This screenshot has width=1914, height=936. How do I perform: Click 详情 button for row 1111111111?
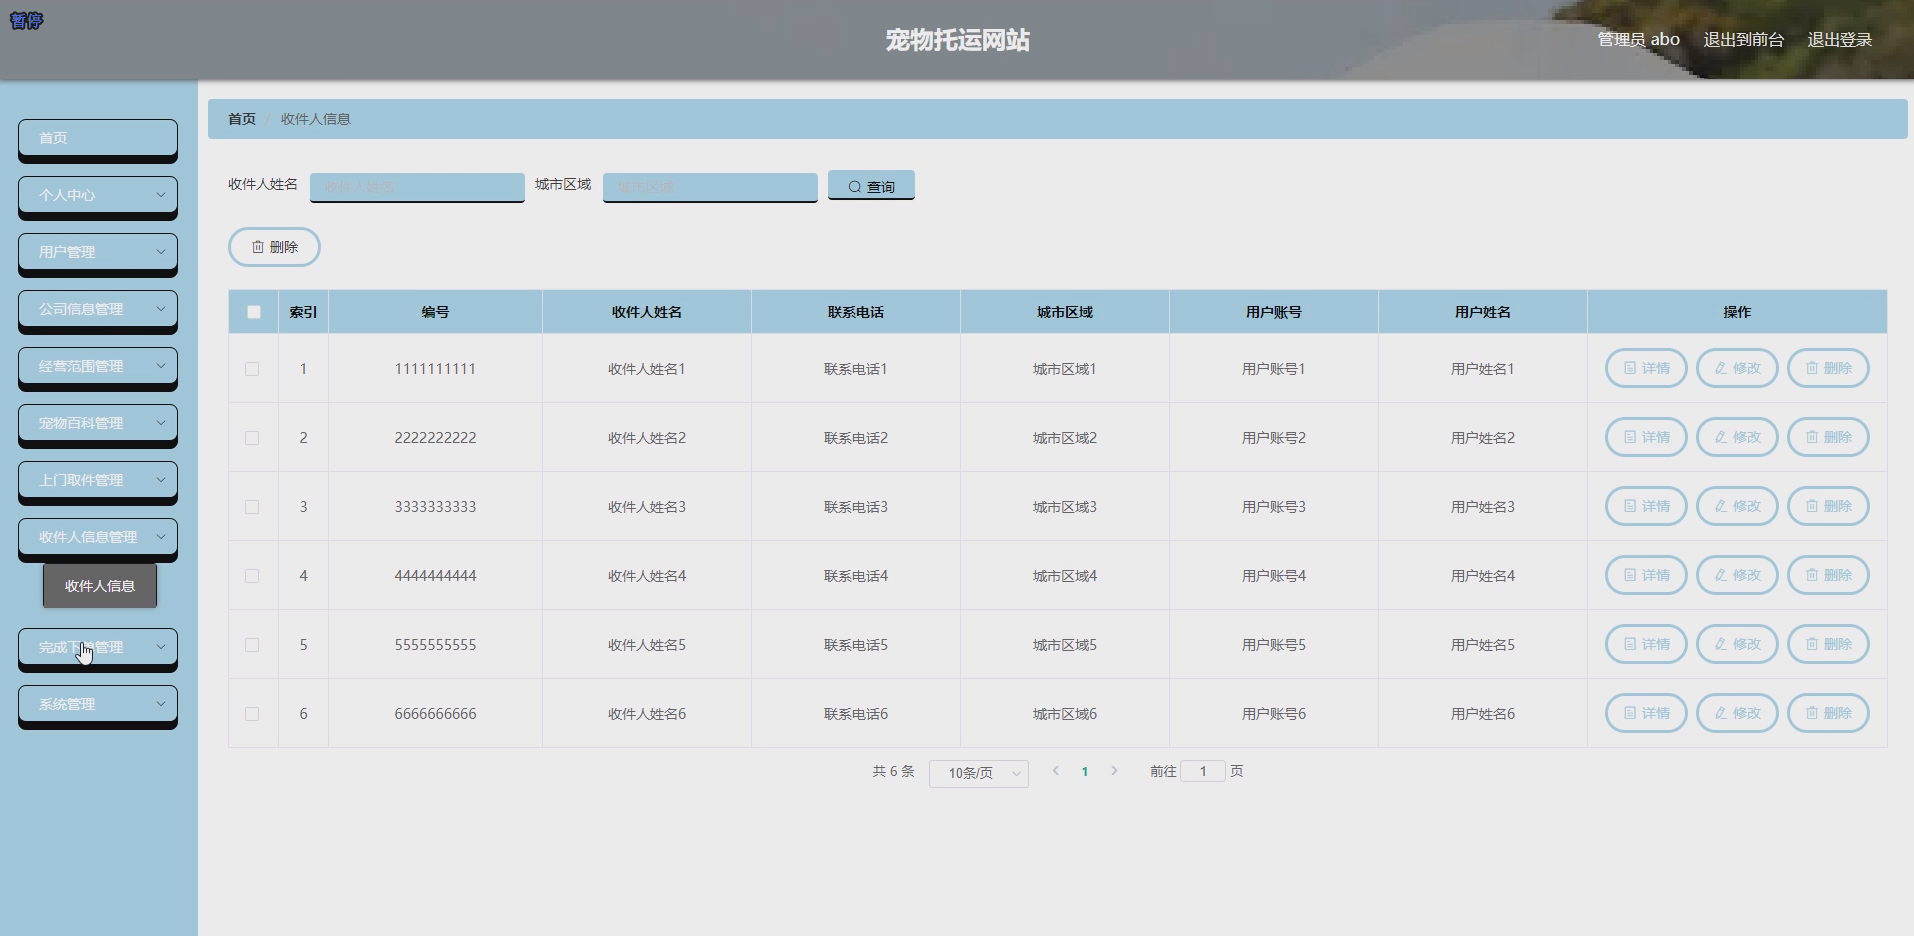pos(1646,368)
